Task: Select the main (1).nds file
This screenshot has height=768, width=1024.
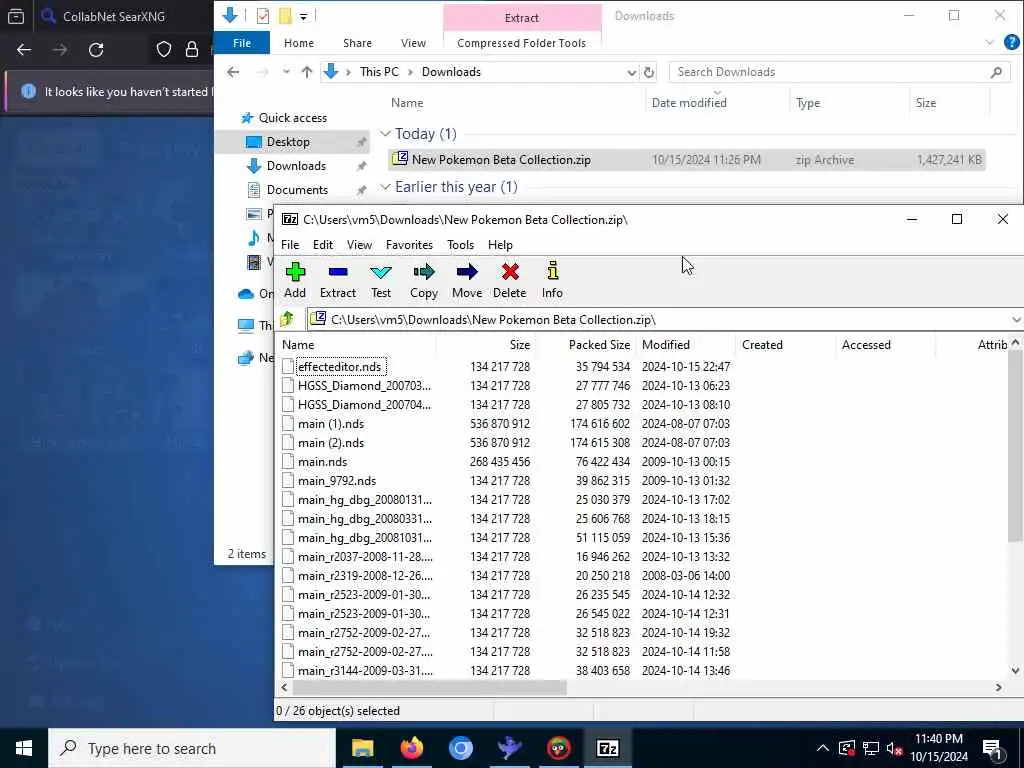Action: tap(331, 424)
